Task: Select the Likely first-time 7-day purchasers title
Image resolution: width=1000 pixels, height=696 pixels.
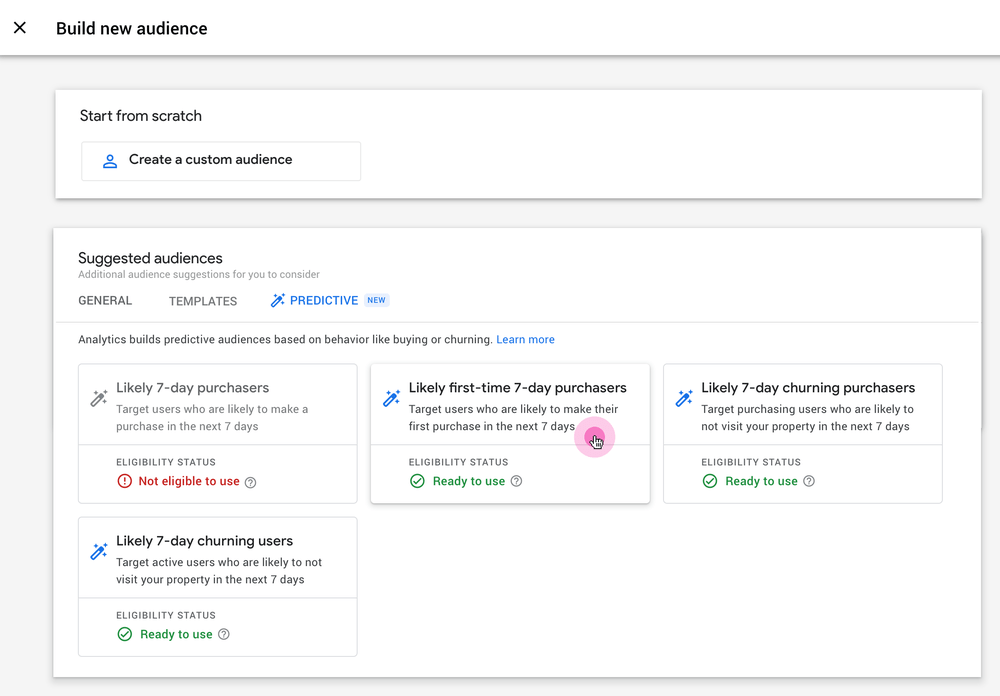Action: point(517,388)
